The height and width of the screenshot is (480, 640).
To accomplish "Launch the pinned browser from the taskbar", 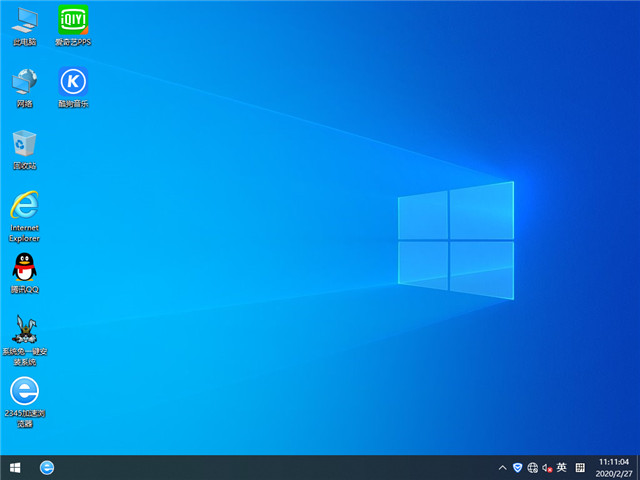I will point(47,467).
